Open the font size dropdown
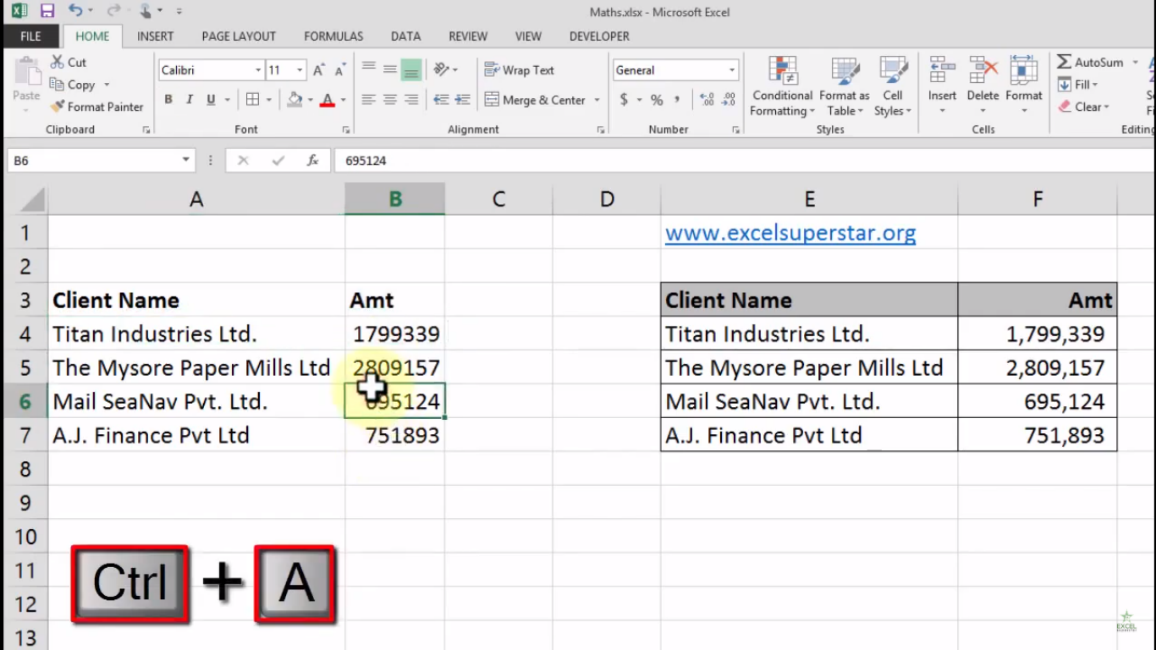Screen dimensions: 1156x650 coord(299,70)
